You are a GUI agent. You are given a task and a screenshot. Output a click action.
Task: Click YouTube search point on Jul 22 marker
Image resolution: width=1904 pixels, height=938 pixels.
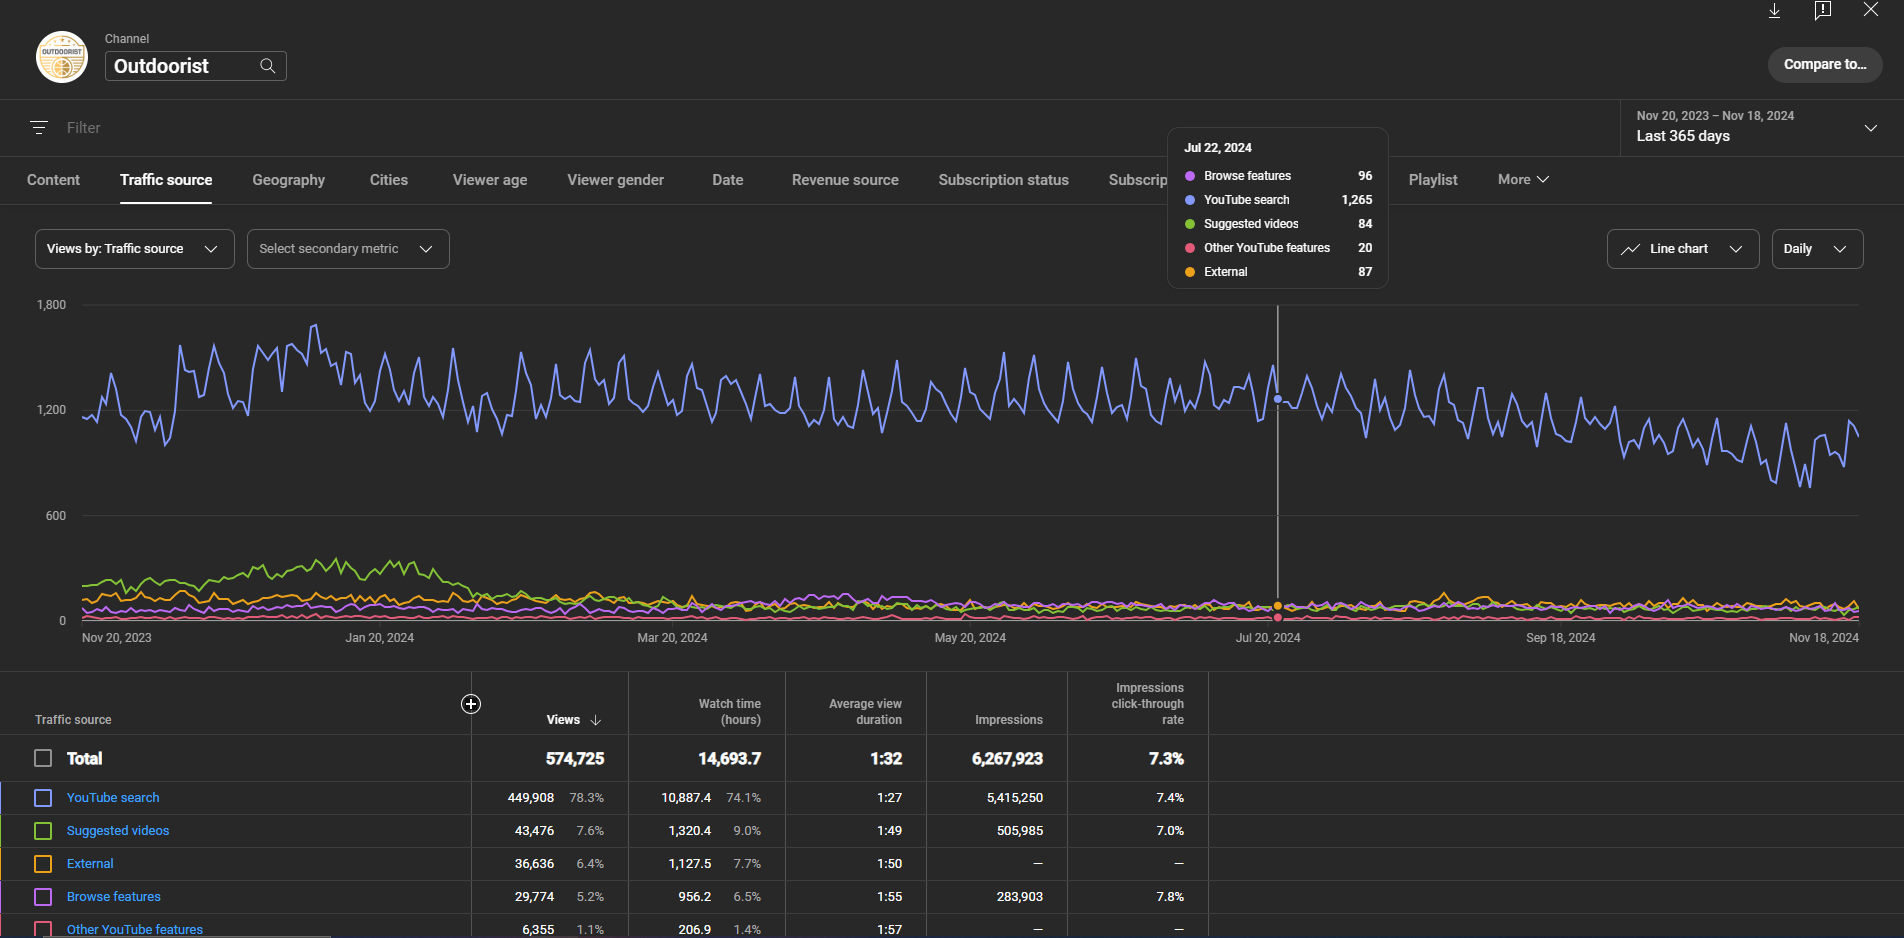coord(1278,399)
